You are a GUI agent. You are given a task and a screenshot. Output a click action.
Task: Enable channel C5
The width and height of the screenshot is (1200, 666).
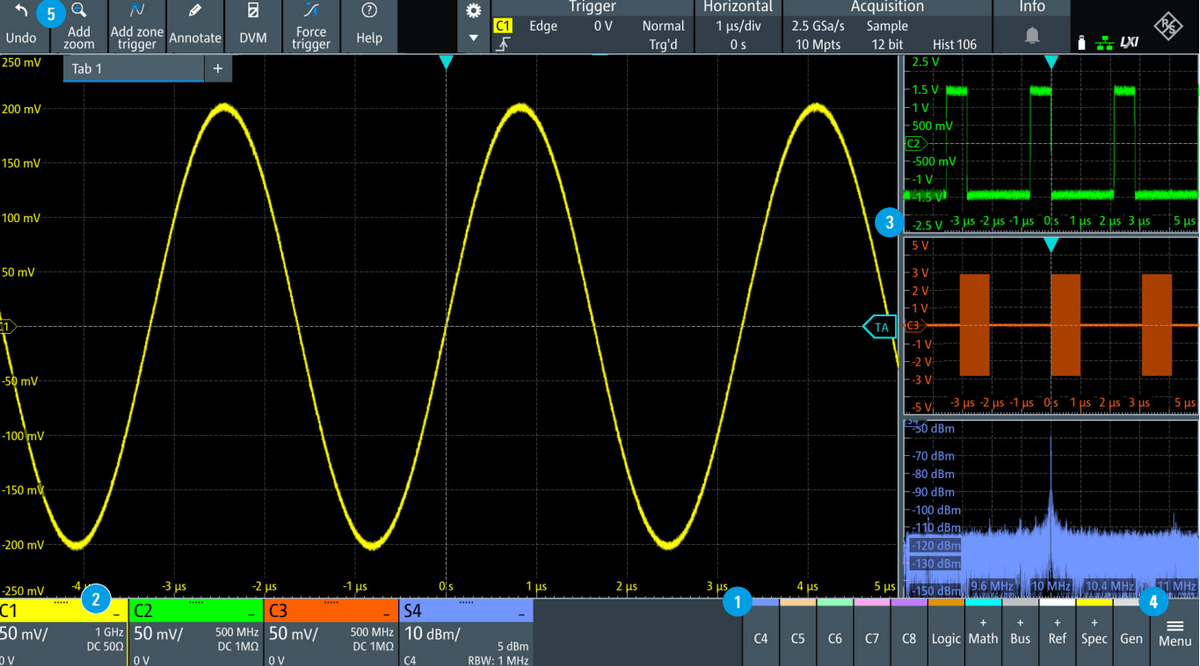[798, 631]
